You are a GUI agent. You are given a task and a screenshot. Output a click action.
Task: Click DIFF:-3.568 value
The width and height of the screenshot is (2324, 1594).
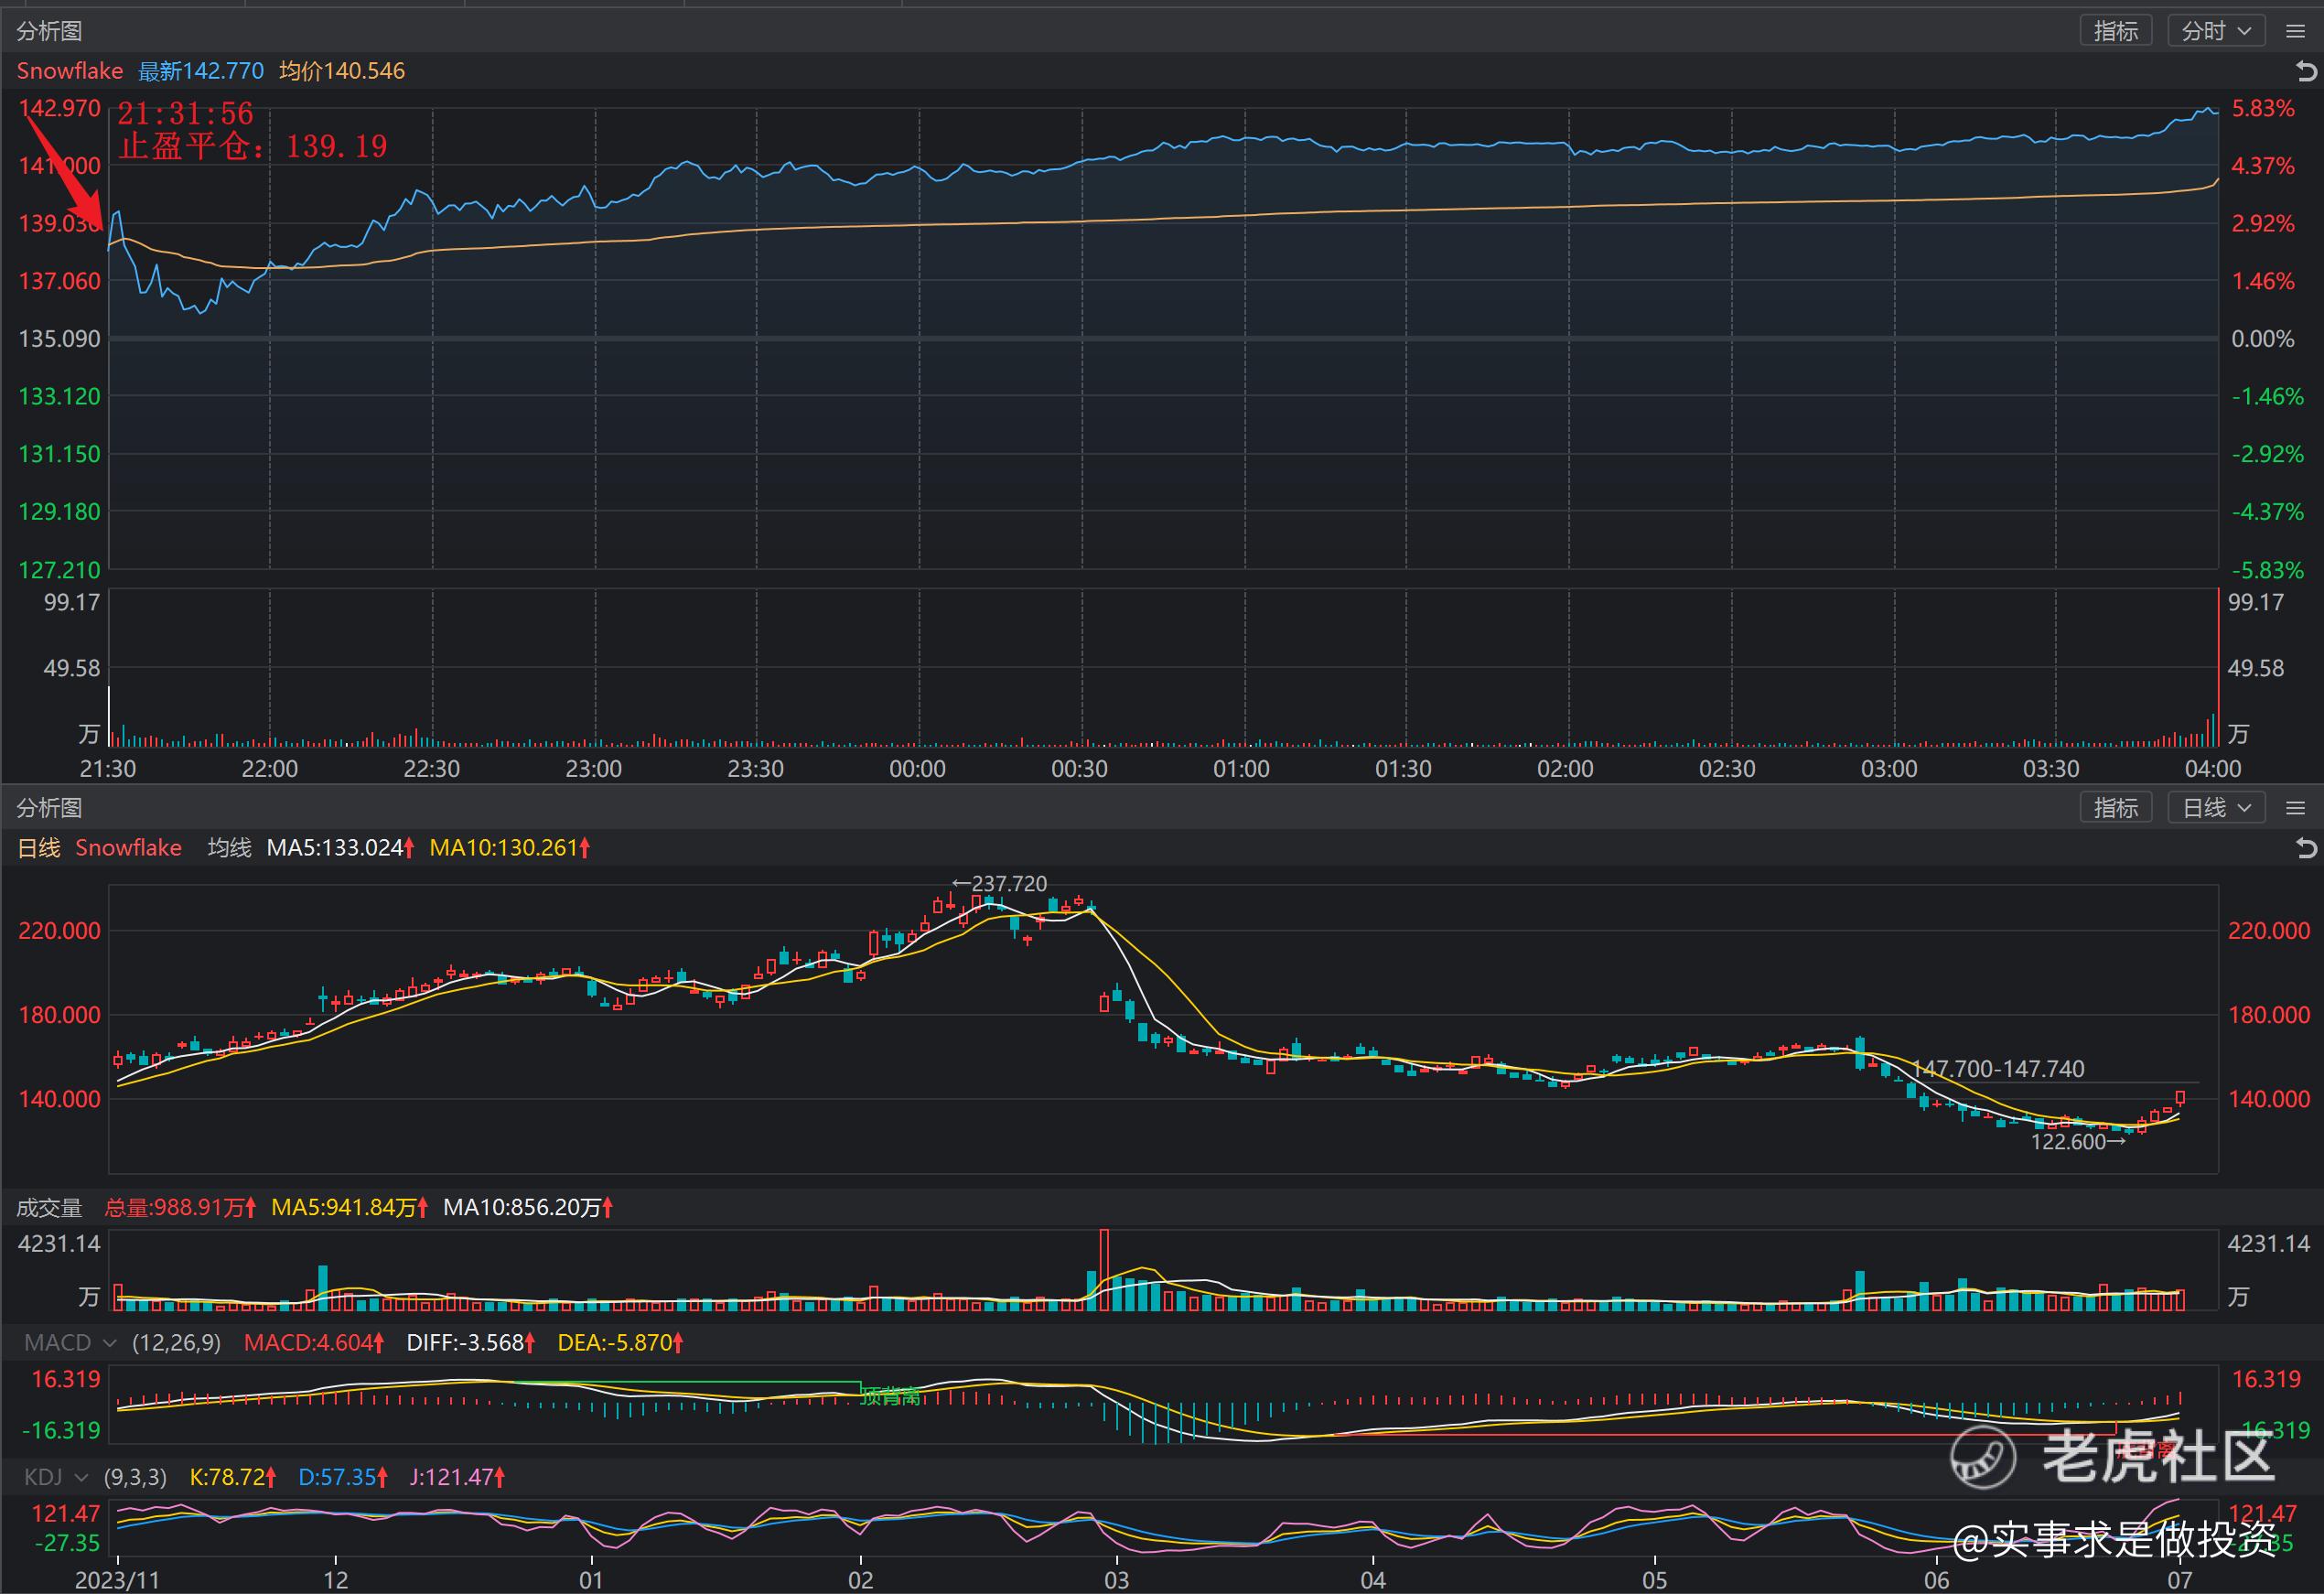[471, 1342]
